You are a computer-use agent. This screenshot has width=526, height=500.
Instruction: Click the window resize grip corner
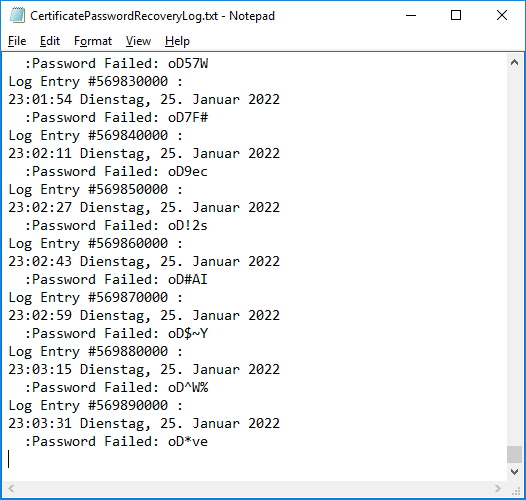(516, 491)
